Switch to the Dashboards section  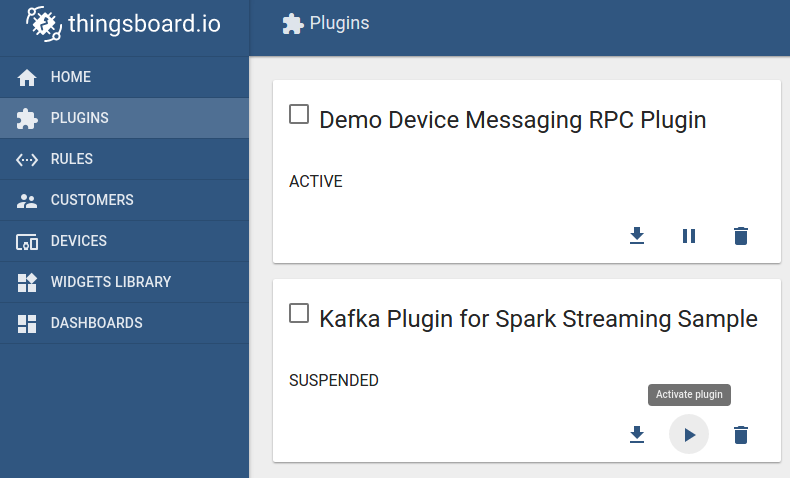click(x=96, y=323)
